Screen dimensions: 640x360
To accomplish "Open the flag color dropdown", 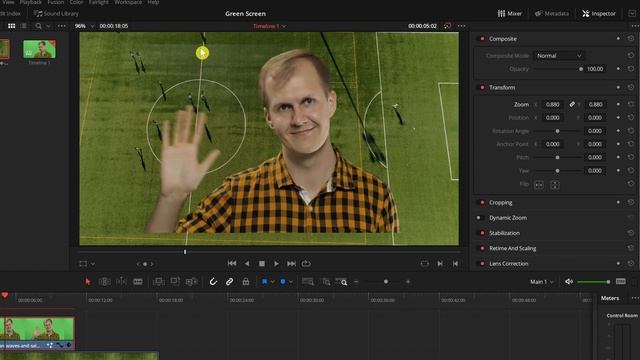I will click(x=272, y=282).
